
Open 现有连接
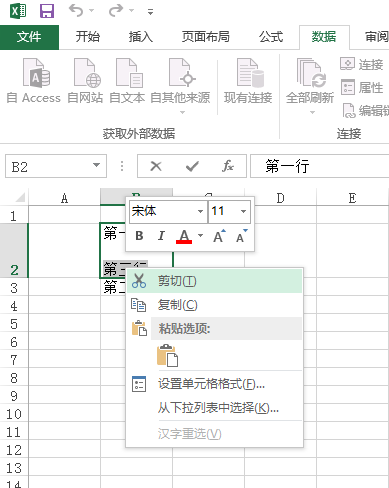coord(248,81)
